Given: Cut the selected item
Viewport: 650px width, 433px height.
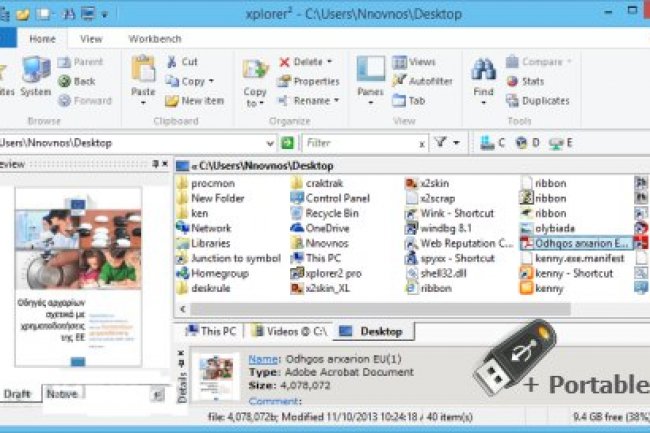Looking at the screenshot, I should tap(182, 62).
